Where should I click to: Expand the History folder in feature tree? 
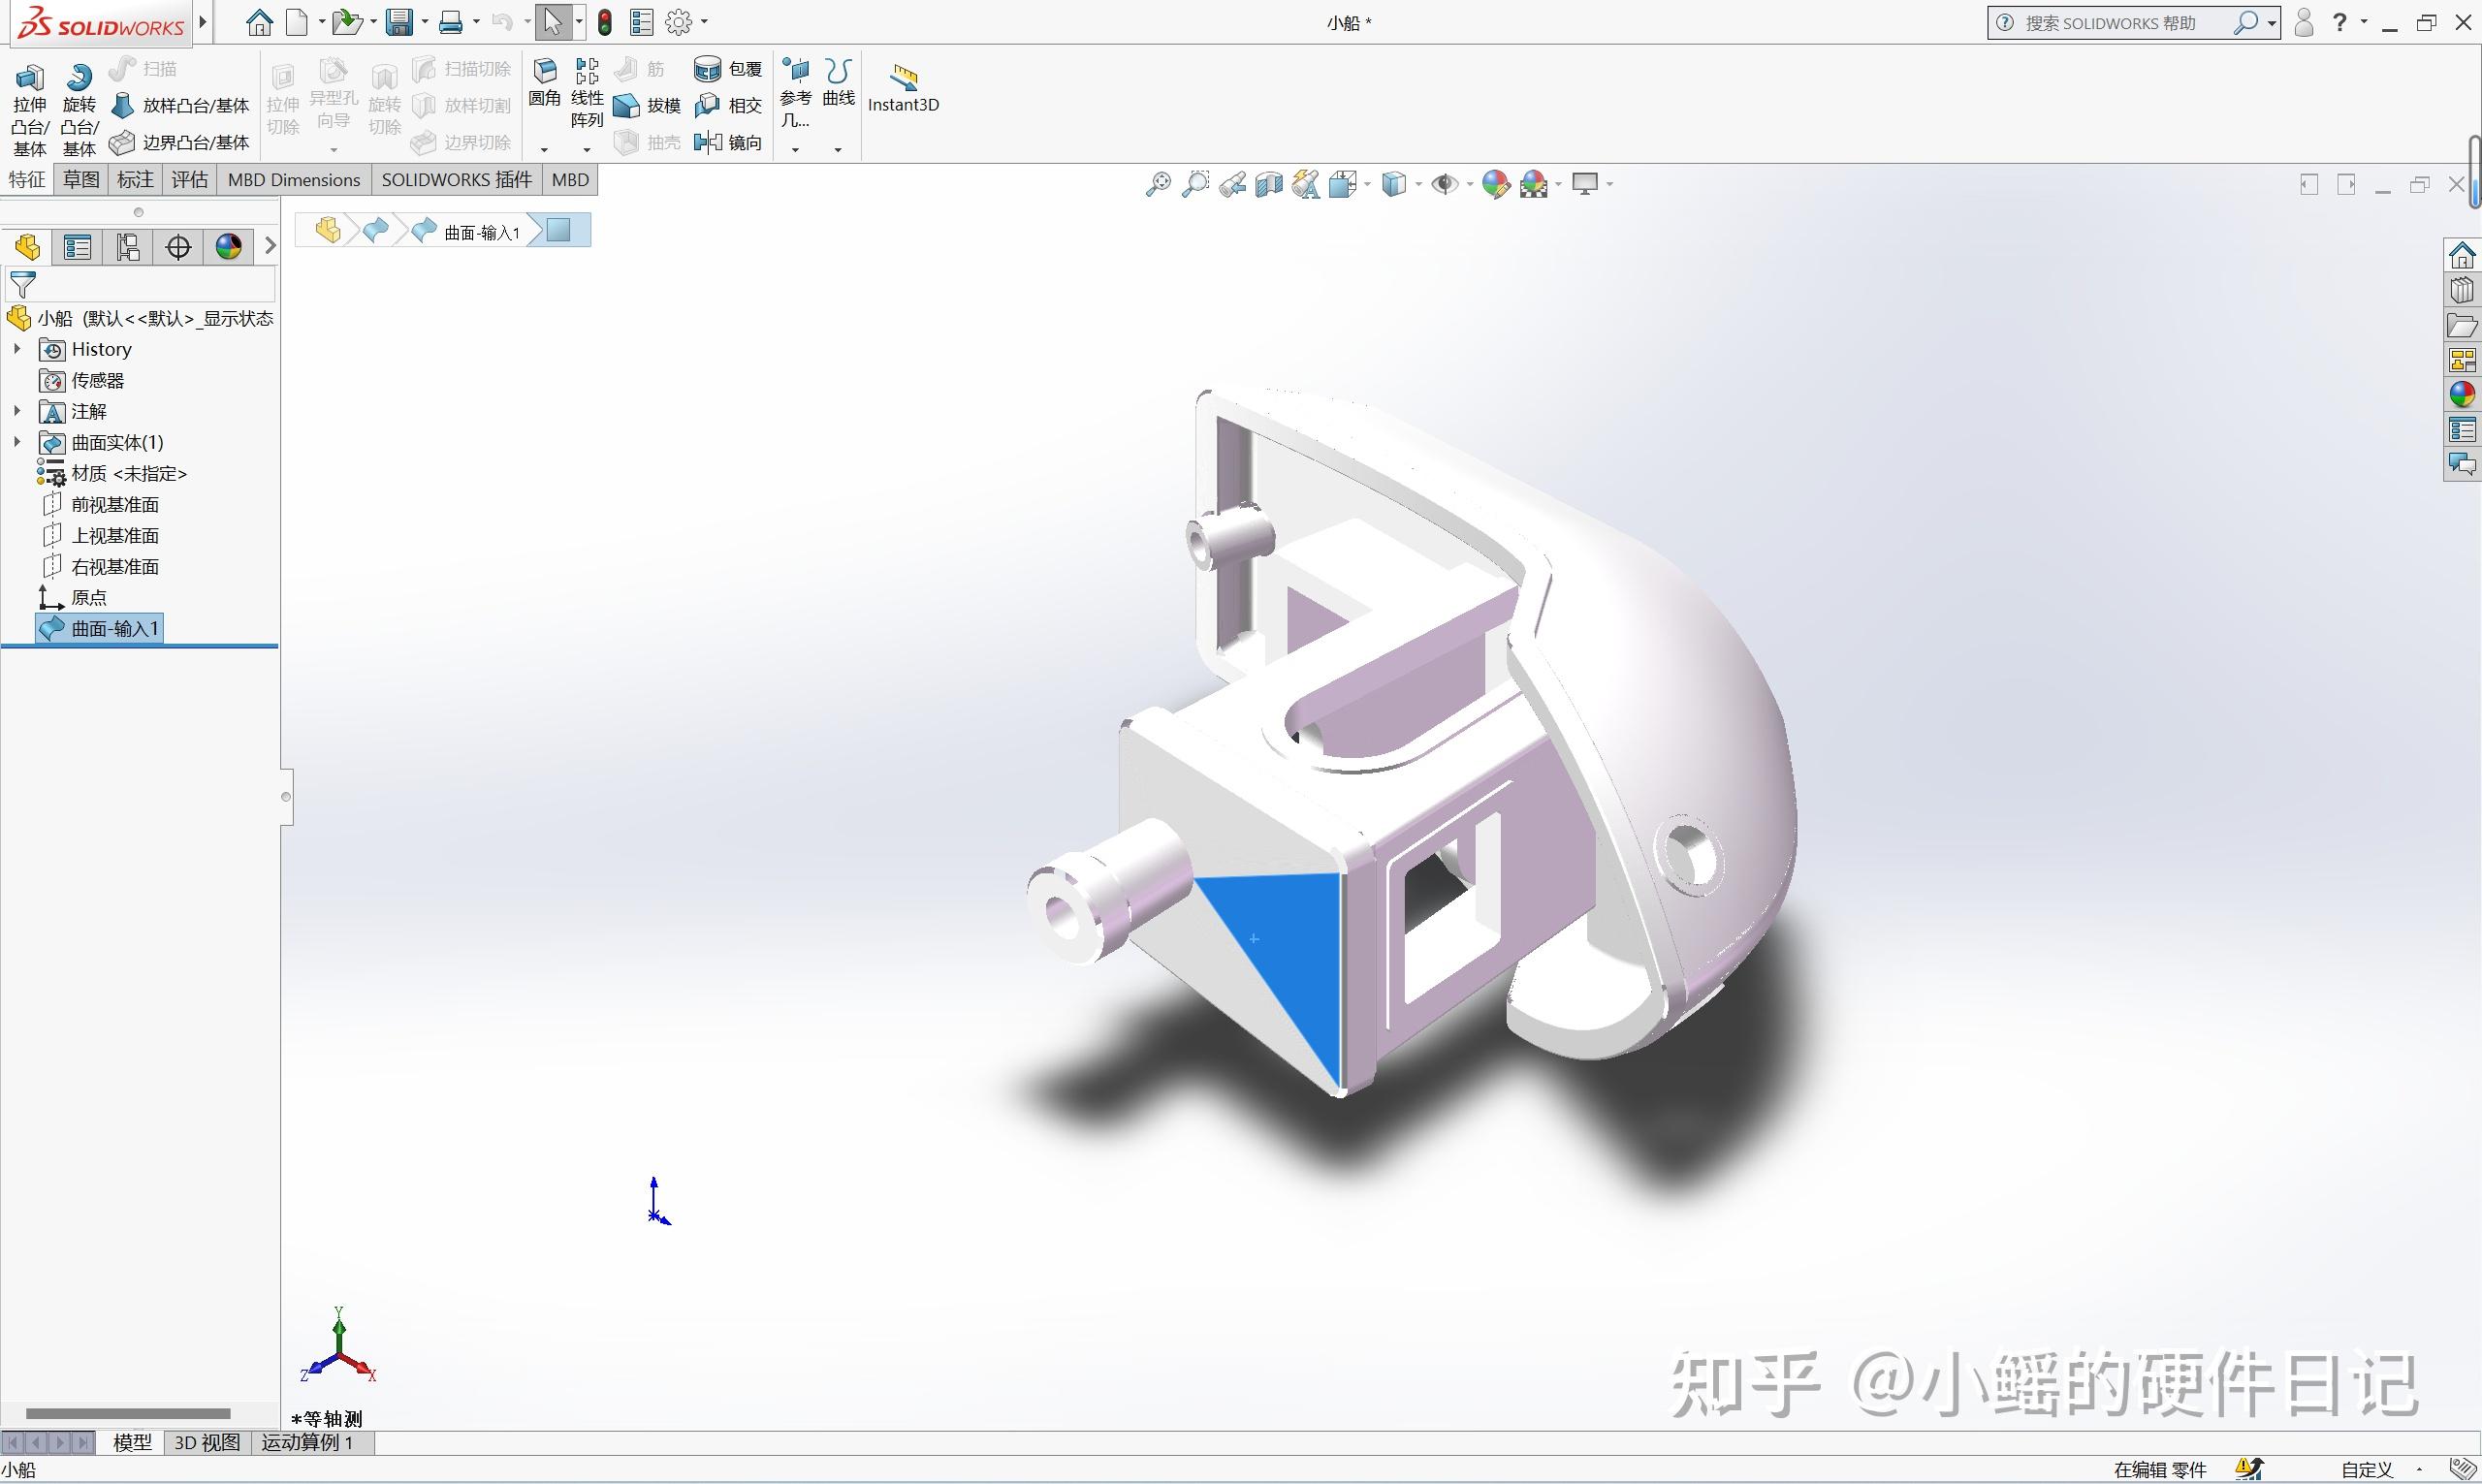click(x=16, y=349)
